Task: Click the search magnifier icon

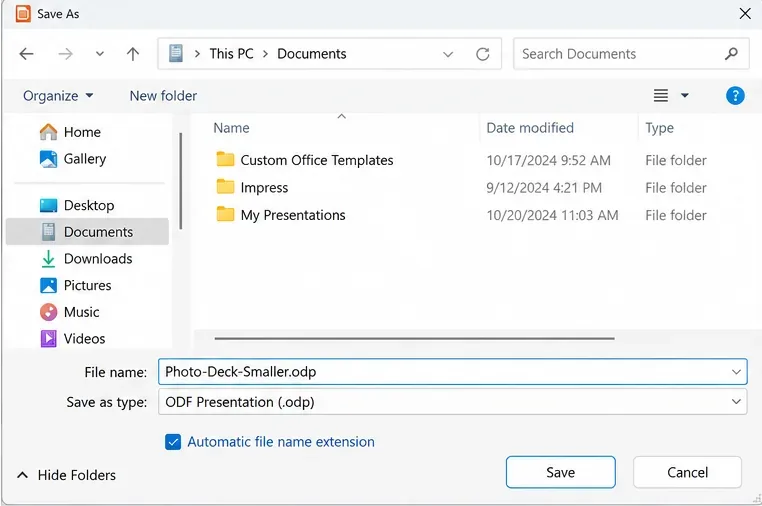Action: [x=731, y=53]
